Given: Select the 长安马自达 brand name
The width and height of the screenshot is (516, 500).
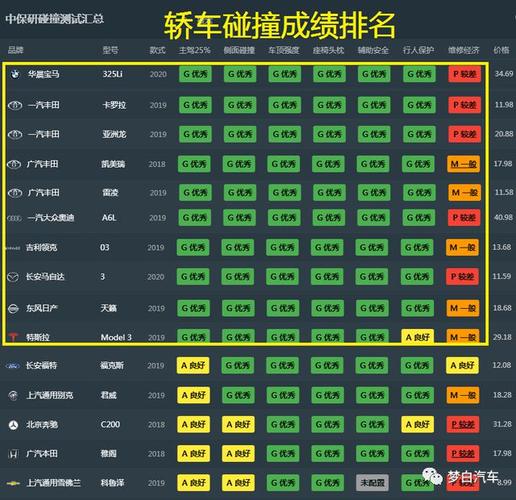Looking at the screenshot, I should 45,277.
